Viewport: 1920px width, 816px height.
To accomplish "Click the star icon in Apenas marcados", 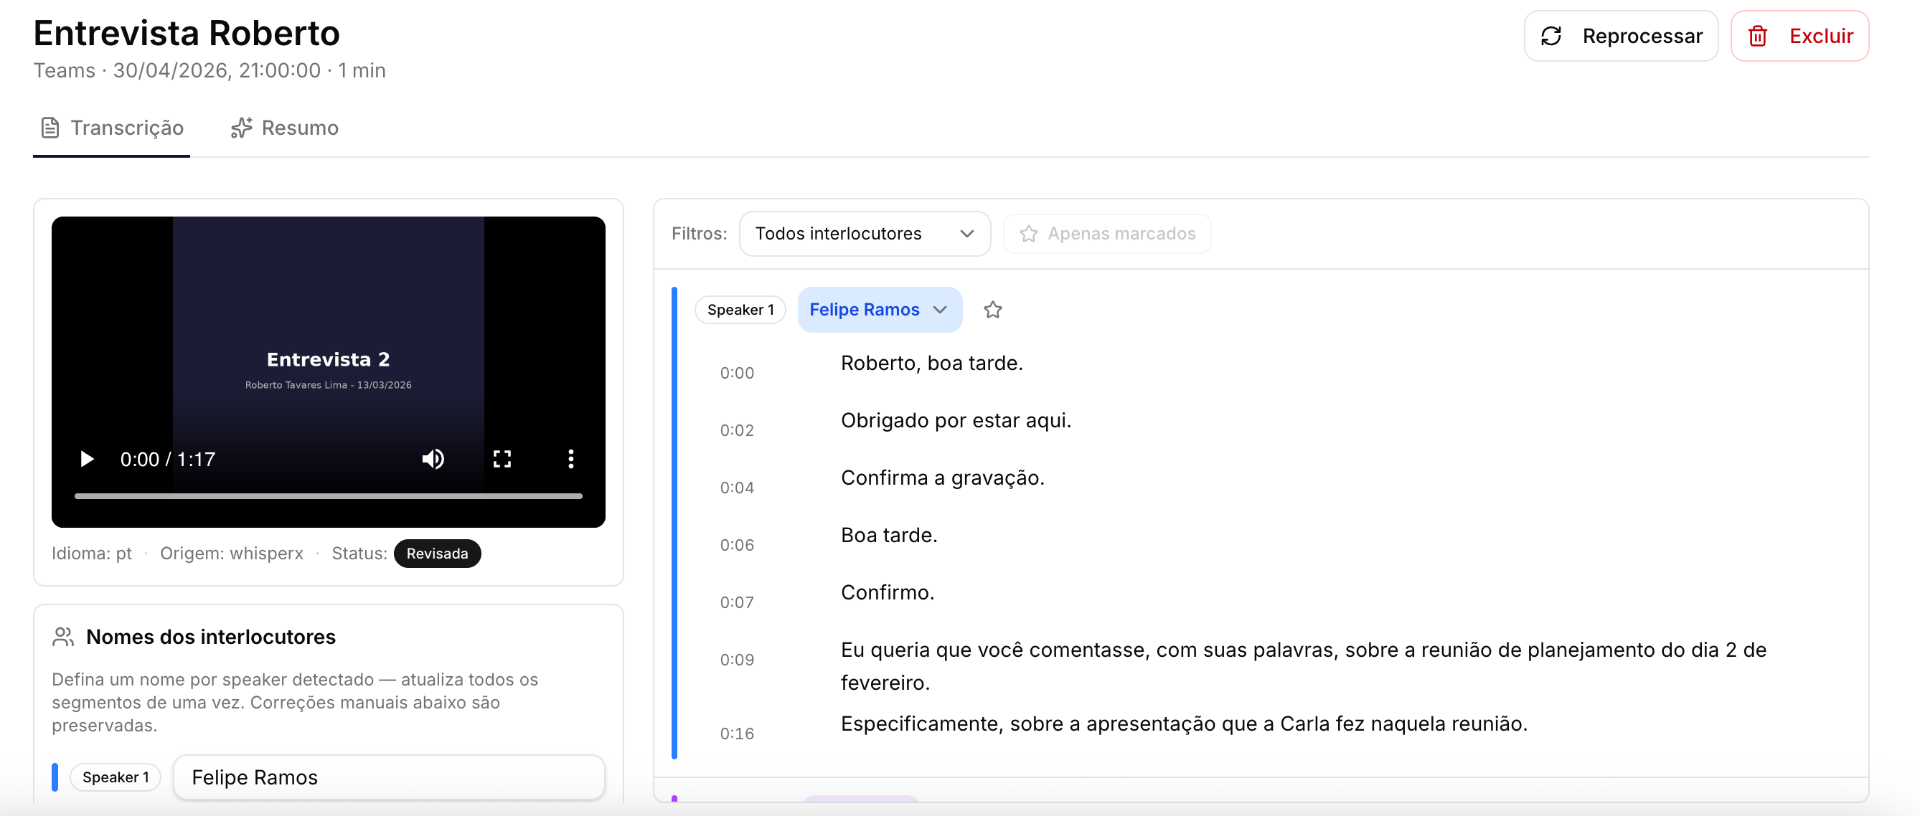I will [x=1029, y=233].
